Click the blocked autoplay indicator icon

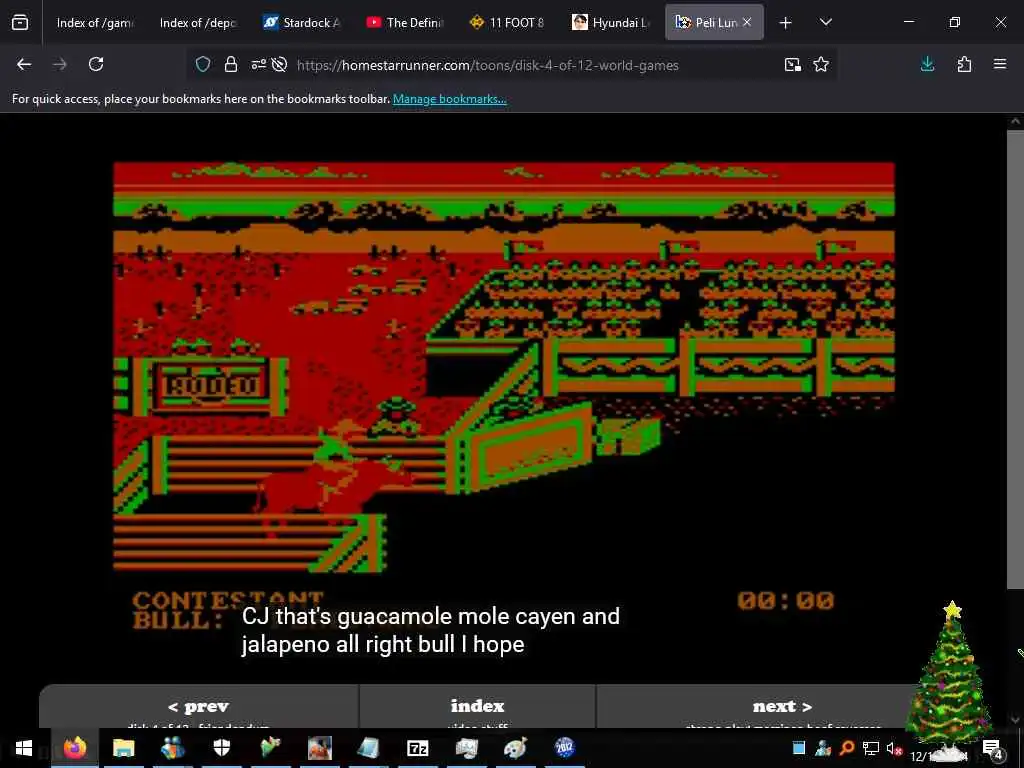coord(280,64)
